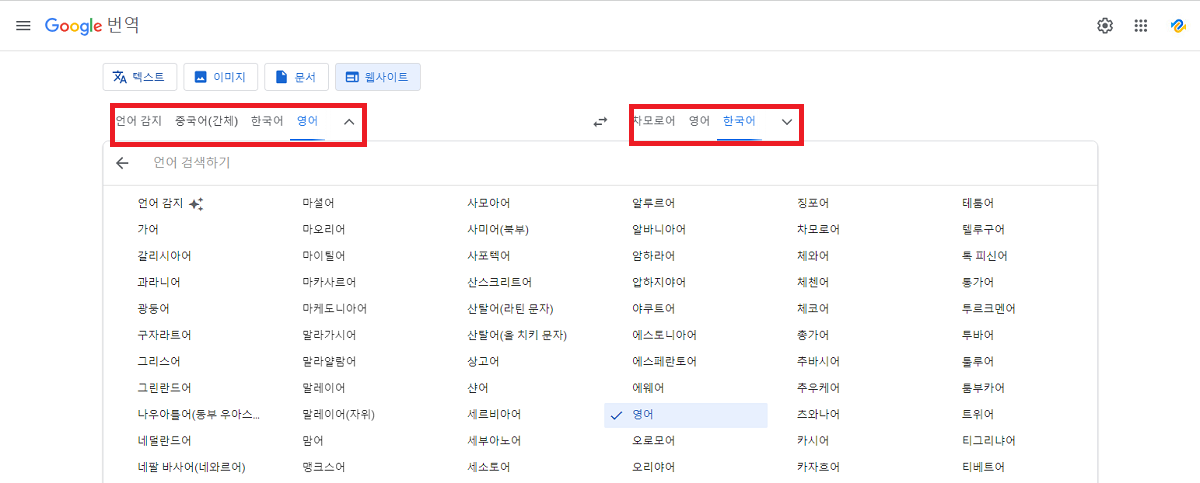
Task: Select 언어 감지 with sparkle icon in list
Action: click(x=170, y=203)
